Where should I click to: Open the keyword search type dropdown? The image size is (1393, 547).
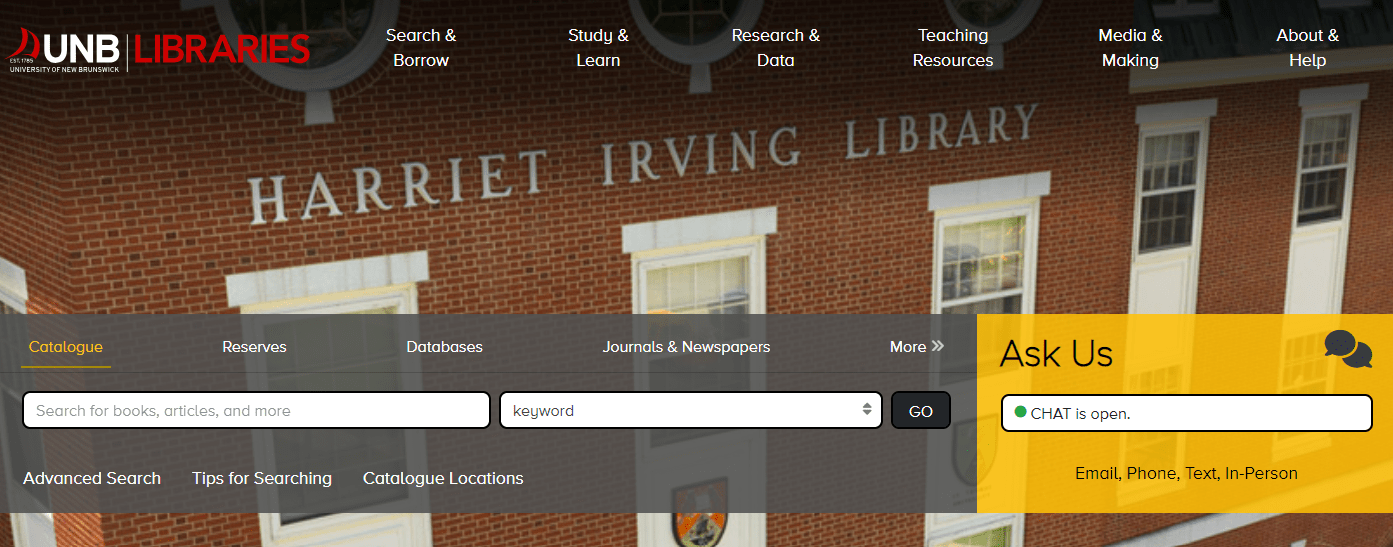[x=691, y=410]
